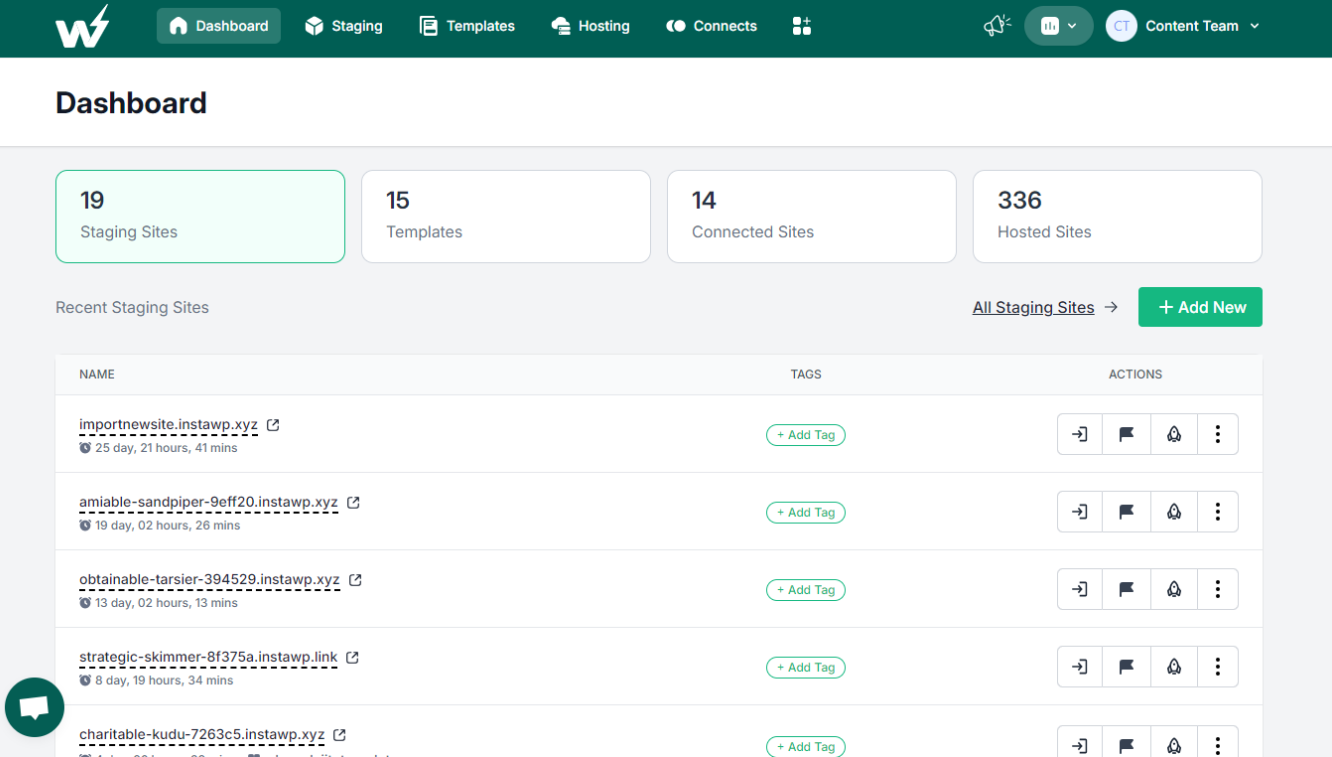Open the usage stats dropdown in header
This screenshot has width=1332, height=757.
[1059, 26]
